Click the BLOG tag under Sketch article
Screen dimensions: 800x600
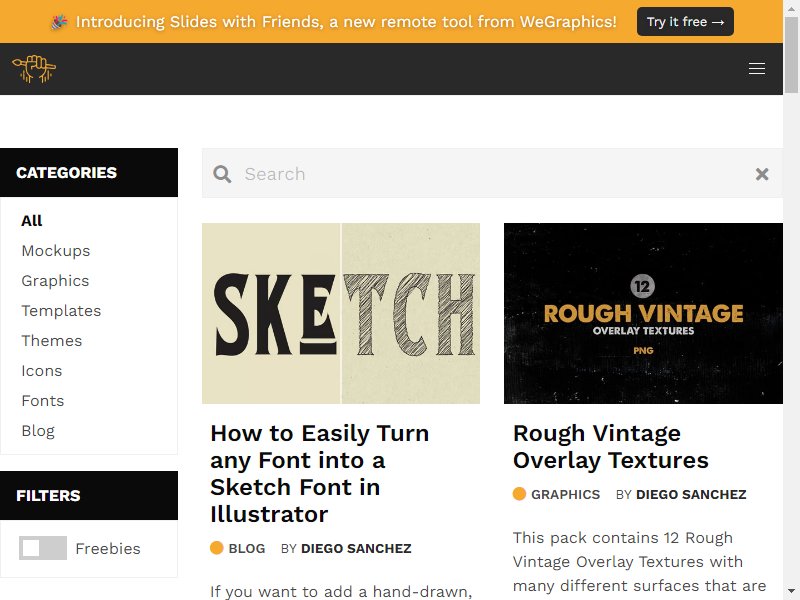(247, 548)
